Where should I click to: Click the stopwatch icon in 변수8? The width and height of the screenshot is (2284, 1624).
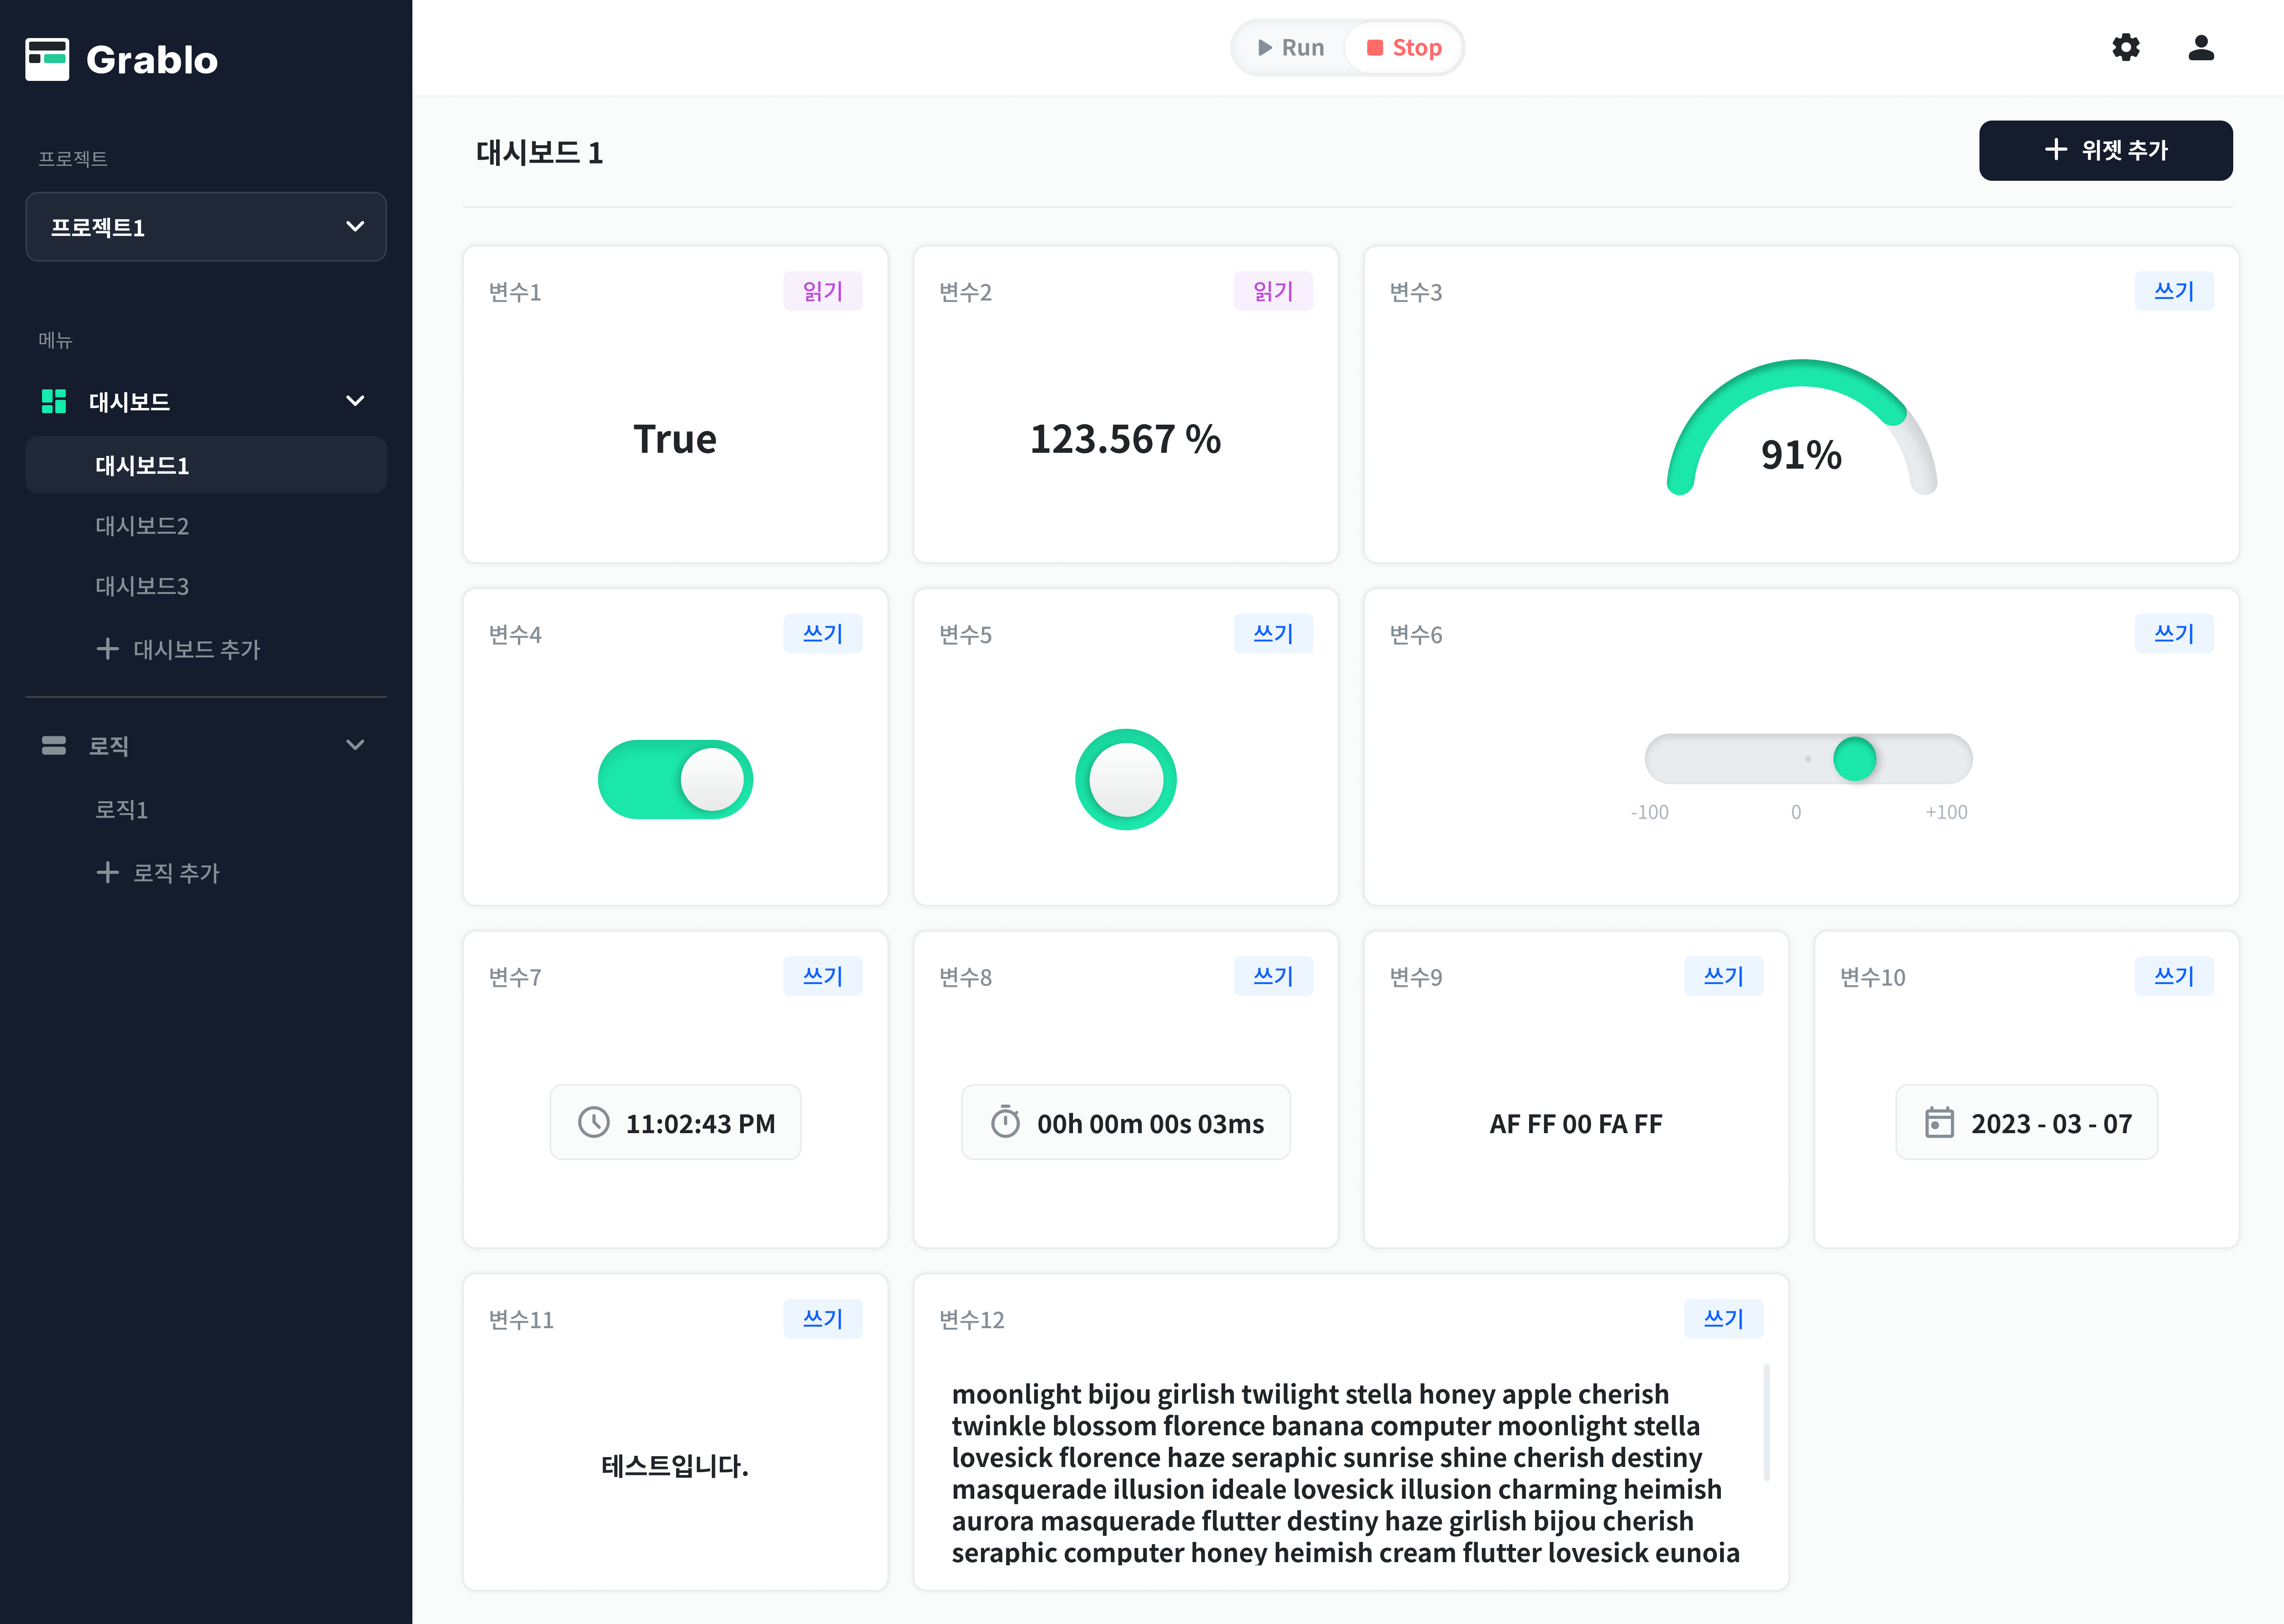click(1005, 1122)
